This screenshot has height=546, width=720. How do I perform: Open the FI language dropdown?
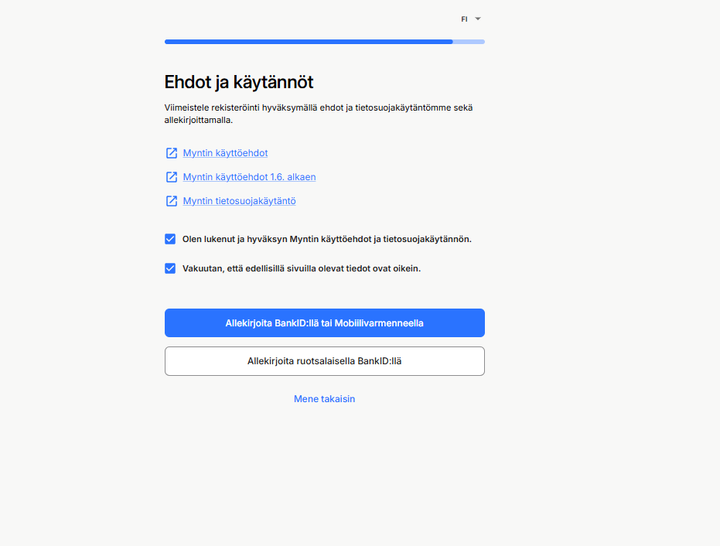[x=471, y=19]
